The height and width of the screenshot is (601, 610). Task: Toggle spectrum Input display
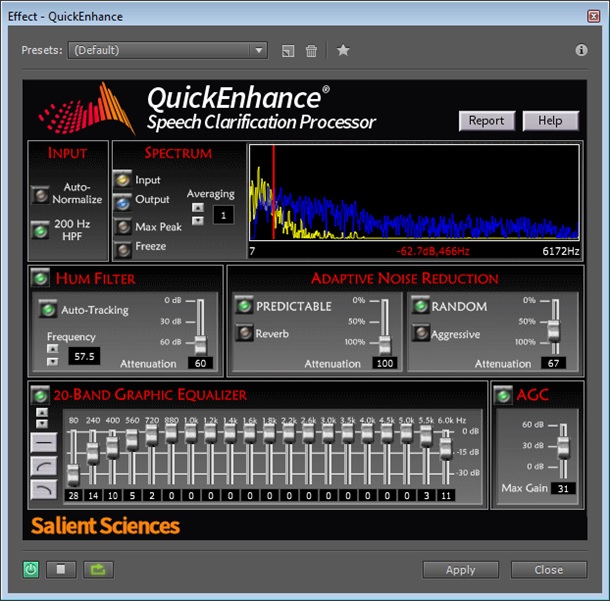[123, 179]
